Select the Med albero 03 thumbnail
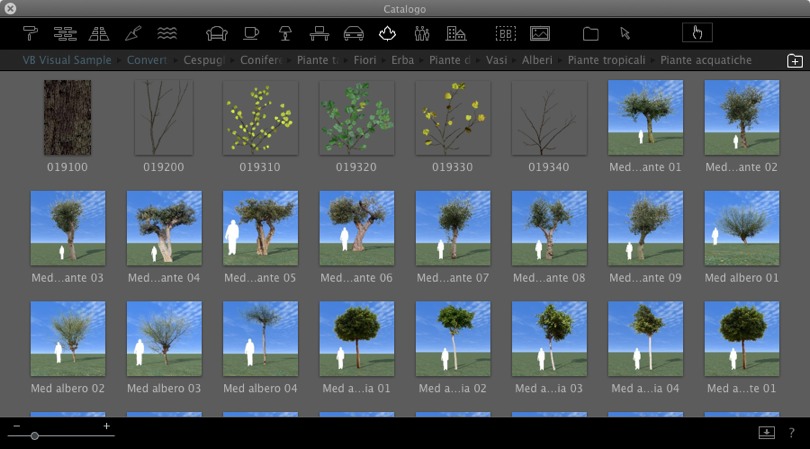Image resolution: width=810 pixels, height=449 pixels. (x=164, y=338)
